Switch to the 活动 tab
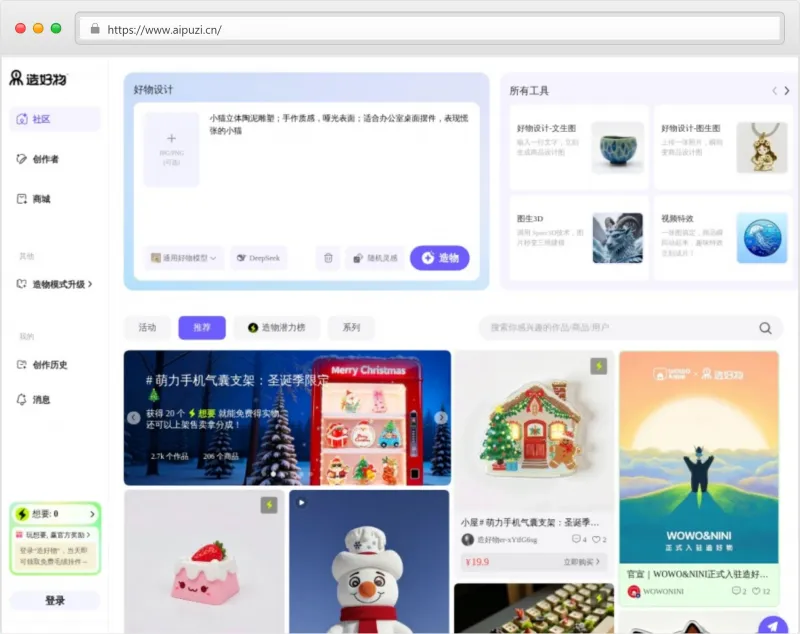Viewport: 800px width, 634px height. tap(146, 327)
